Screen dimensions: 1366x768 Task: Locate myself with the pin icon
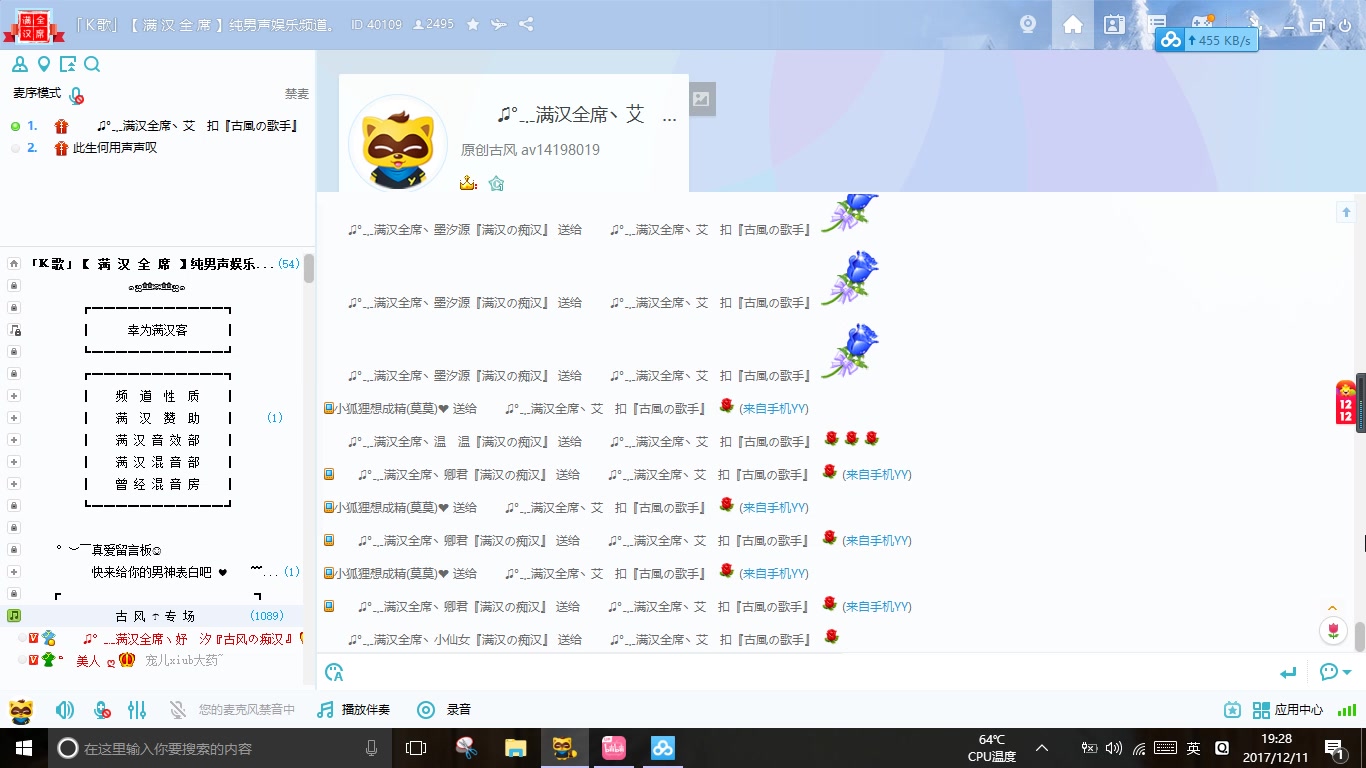point(43,65)
